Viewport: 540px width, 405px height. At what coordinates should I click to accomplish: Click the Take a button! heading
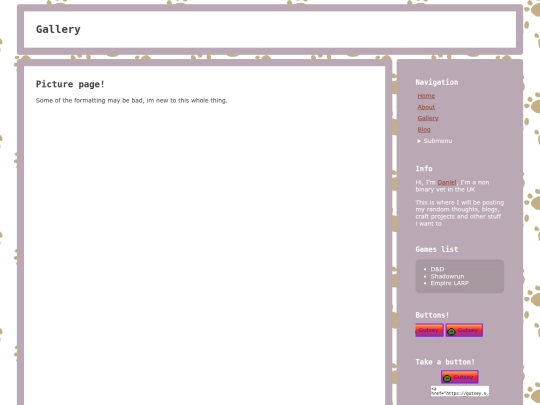(x=445, y=362)
